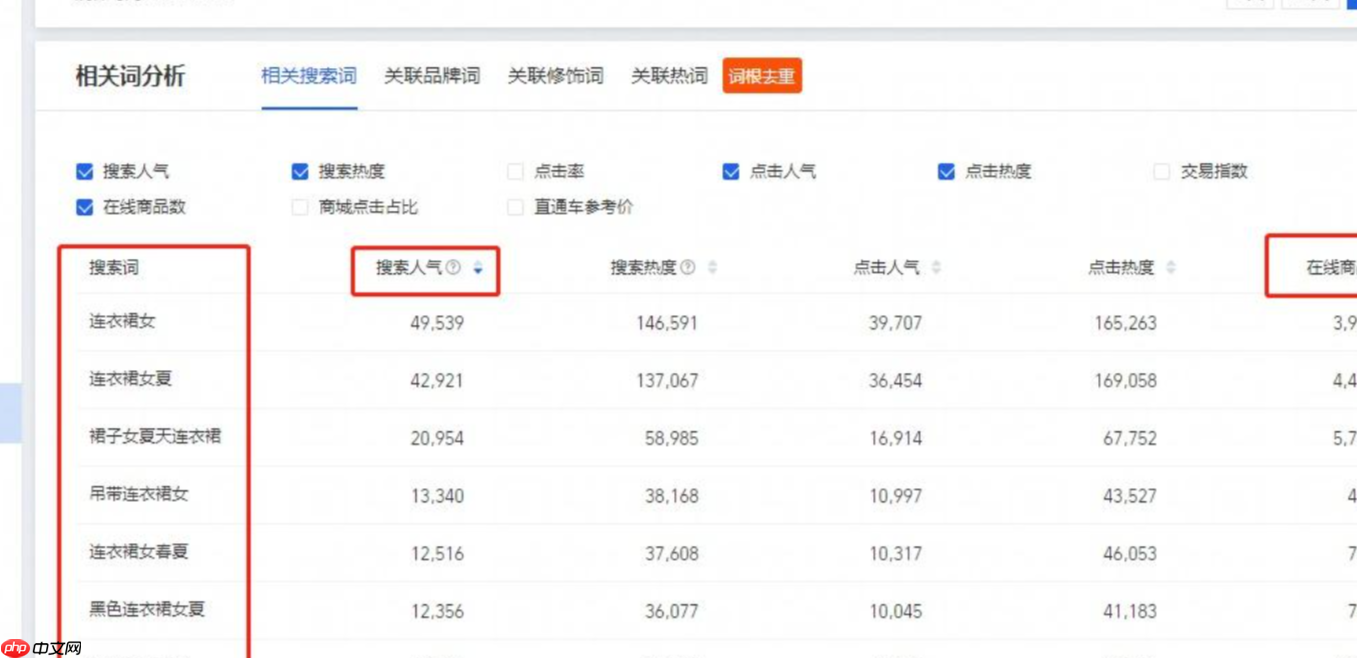Uncheck the 搜索人气 checkbox
This screenshot has width=1357, height=658.
click(x=85, y=172)
